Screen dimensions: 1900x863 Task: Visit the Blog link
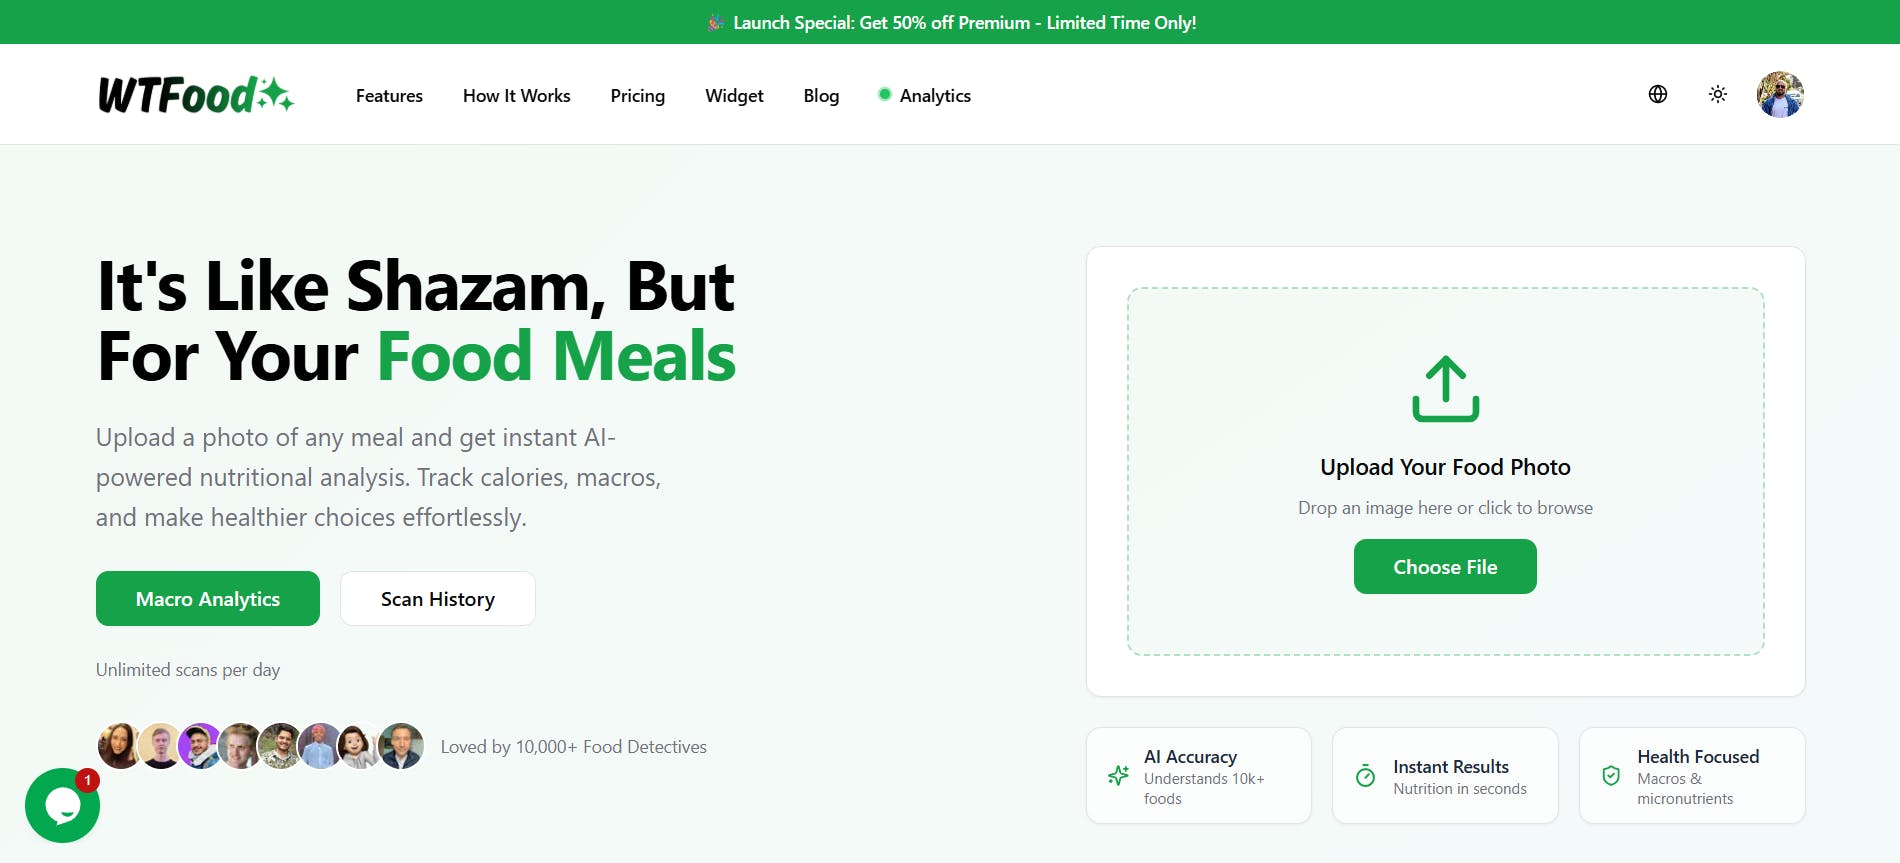click(821, 96)
